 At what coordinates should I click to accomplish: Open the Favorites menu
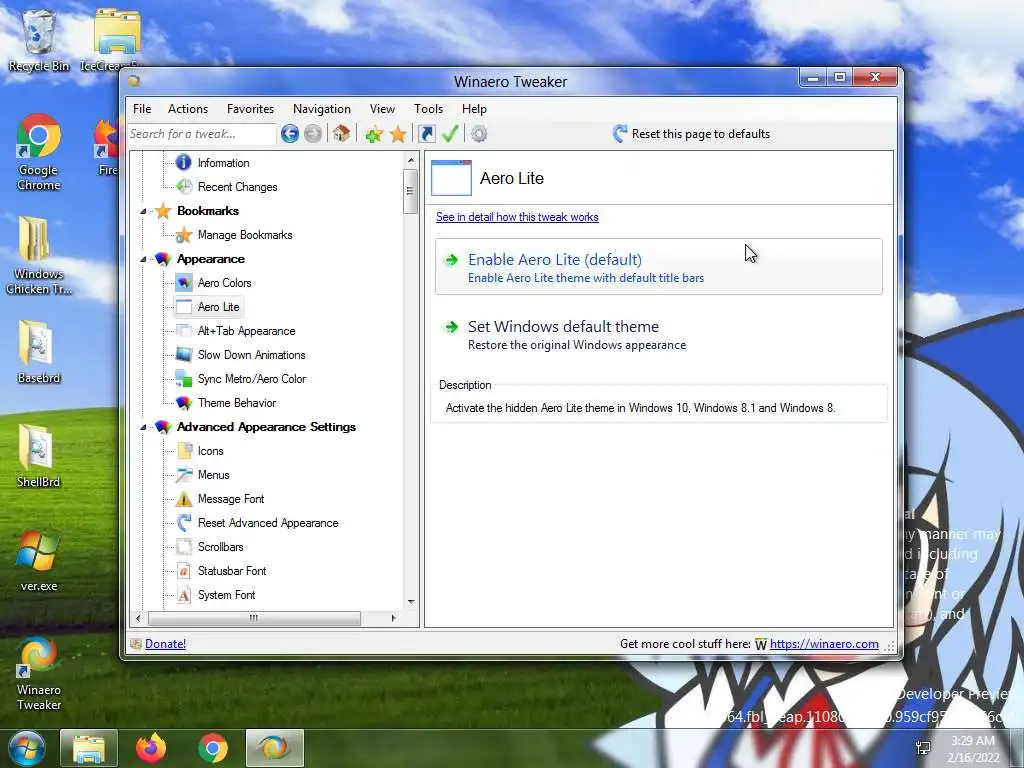click(250, 109)
